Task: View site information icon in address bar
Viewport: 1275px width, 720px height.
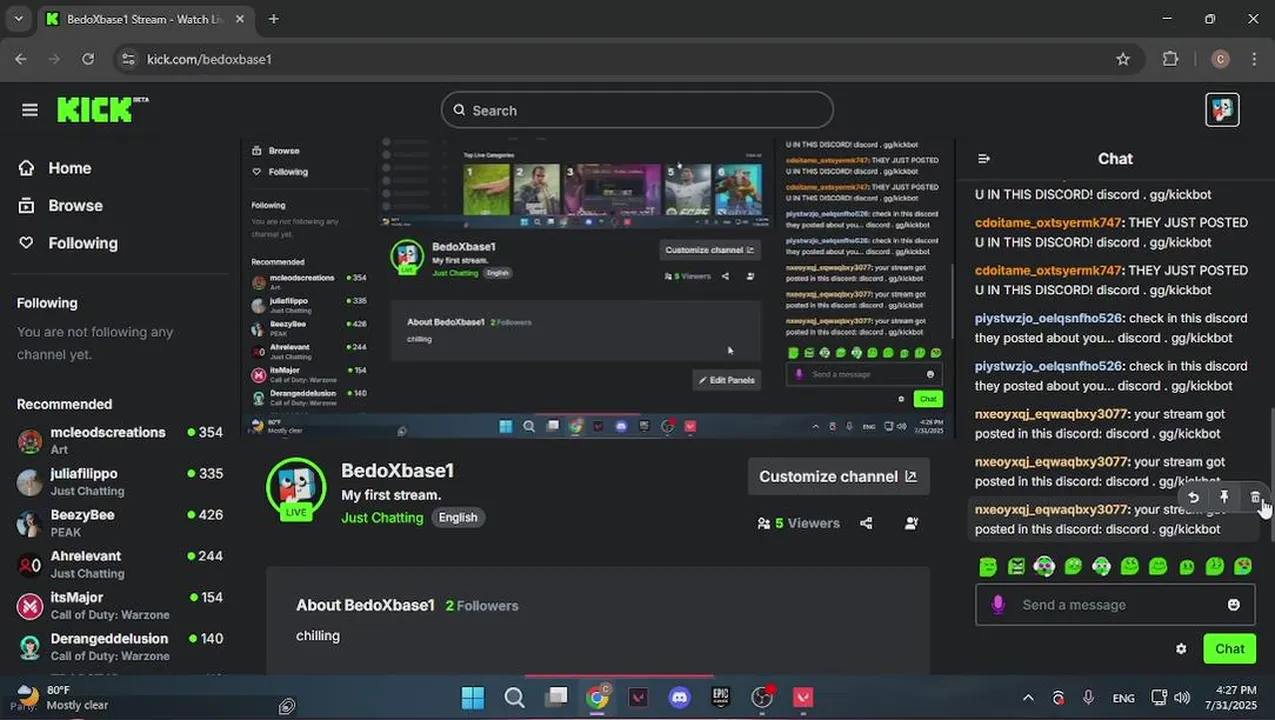Action: click(127, 59)
